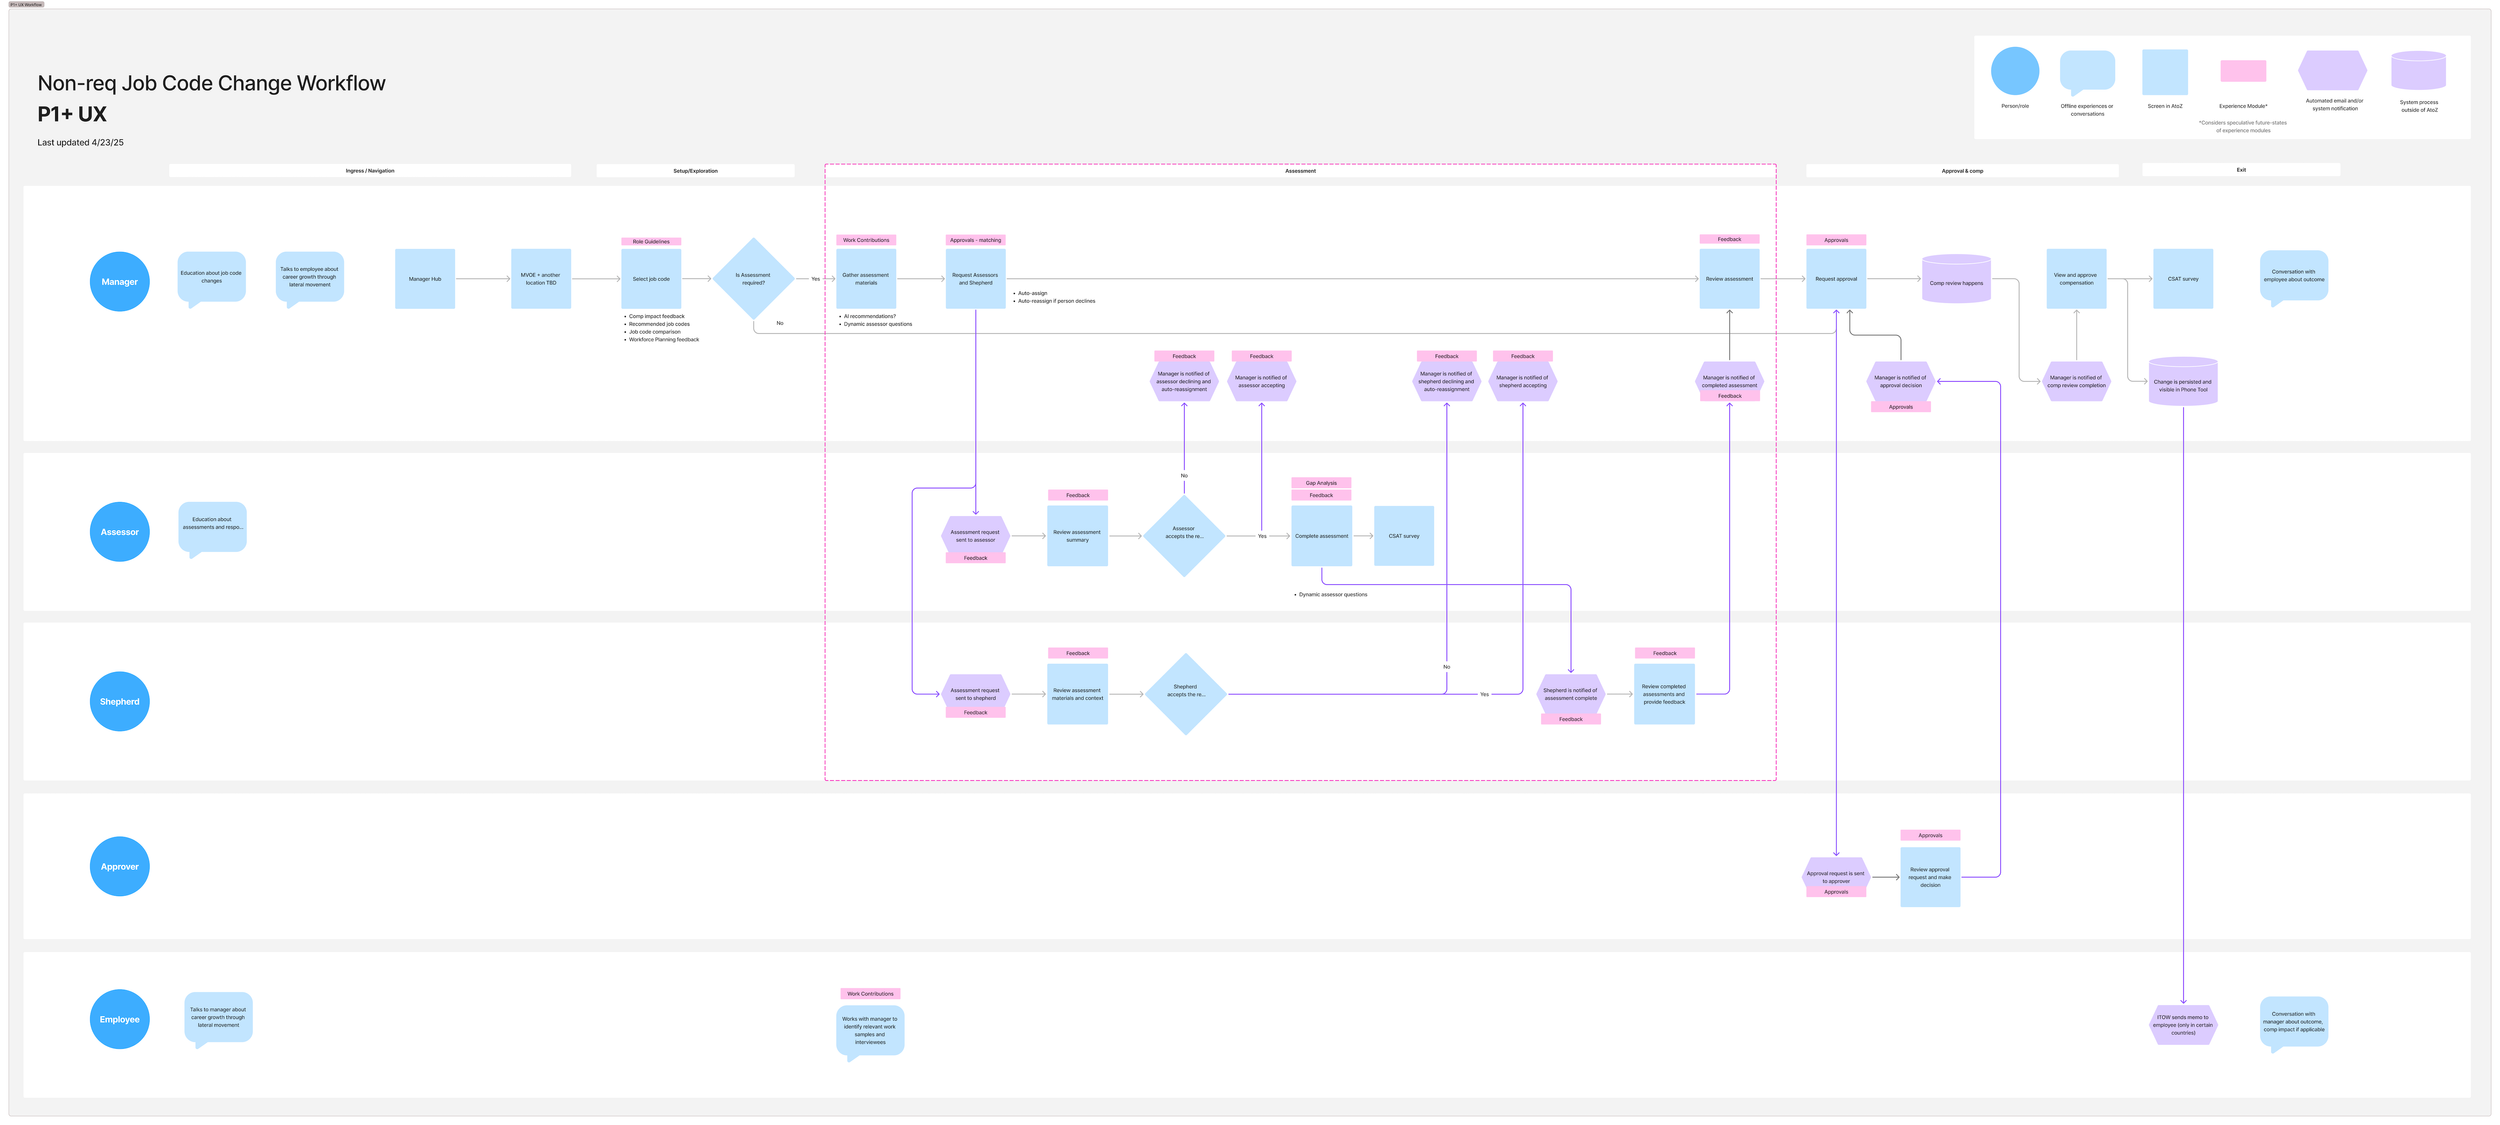The width and height of the screenshot is (2500, 1125).
Task: Select the Request Assessors and Shepherd box
Action: click(x=975, y=279)
